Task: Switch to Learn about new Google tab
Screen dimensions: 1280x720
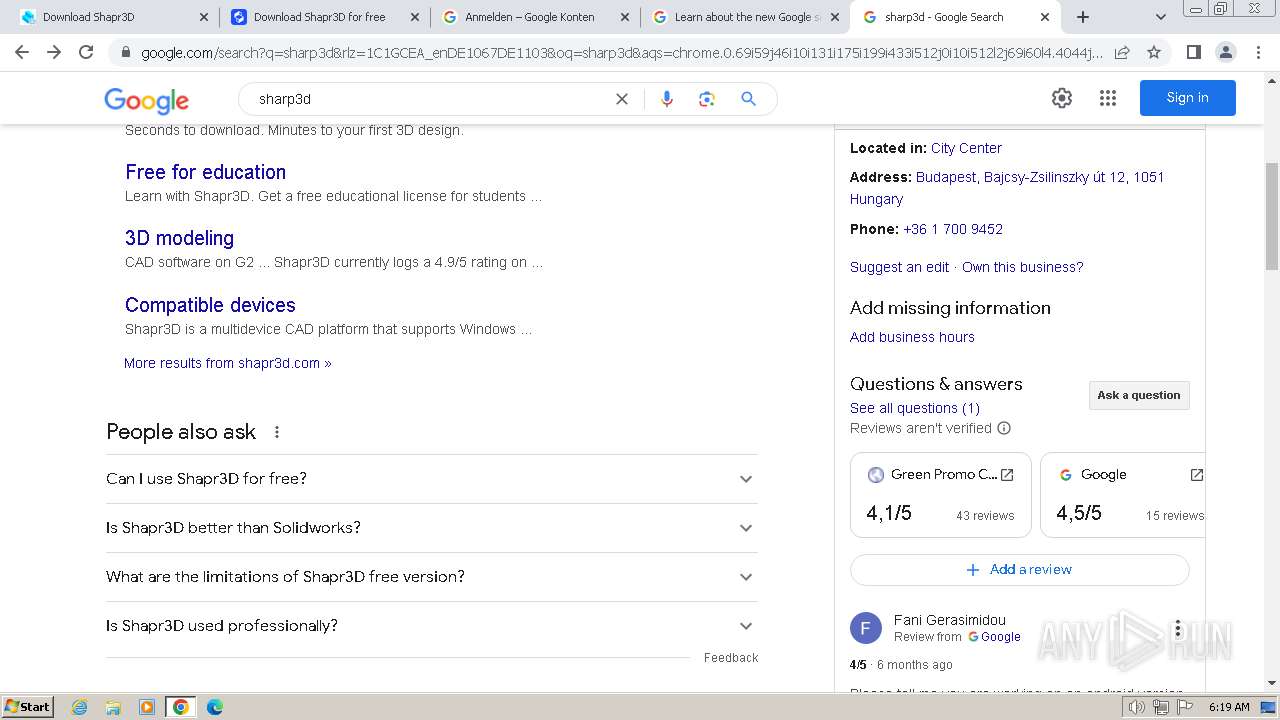Action: tap(745, 17)
